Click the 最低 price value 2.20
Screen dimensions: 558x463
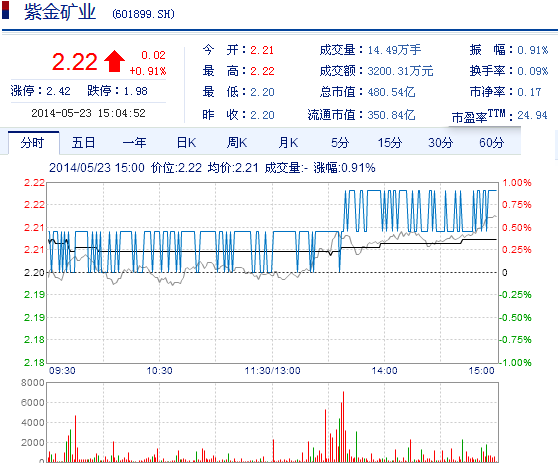[262, 92]
